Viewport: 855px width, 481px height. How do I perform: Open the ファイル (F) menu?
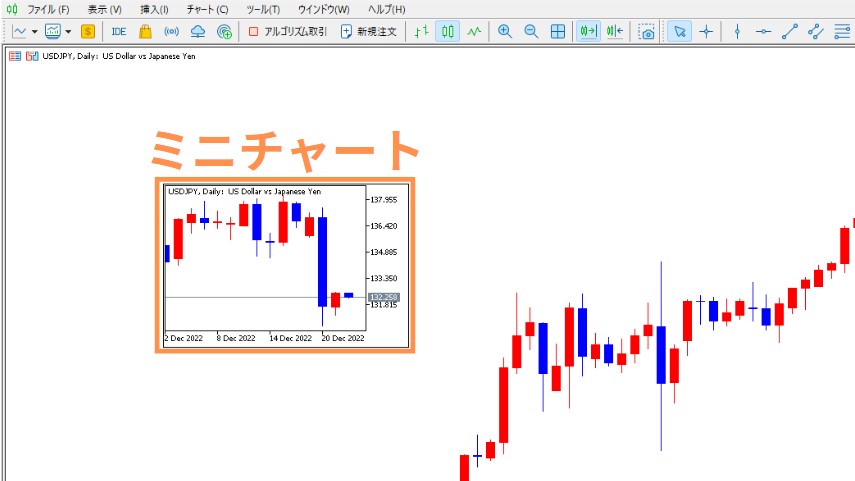tap(49, 9)
